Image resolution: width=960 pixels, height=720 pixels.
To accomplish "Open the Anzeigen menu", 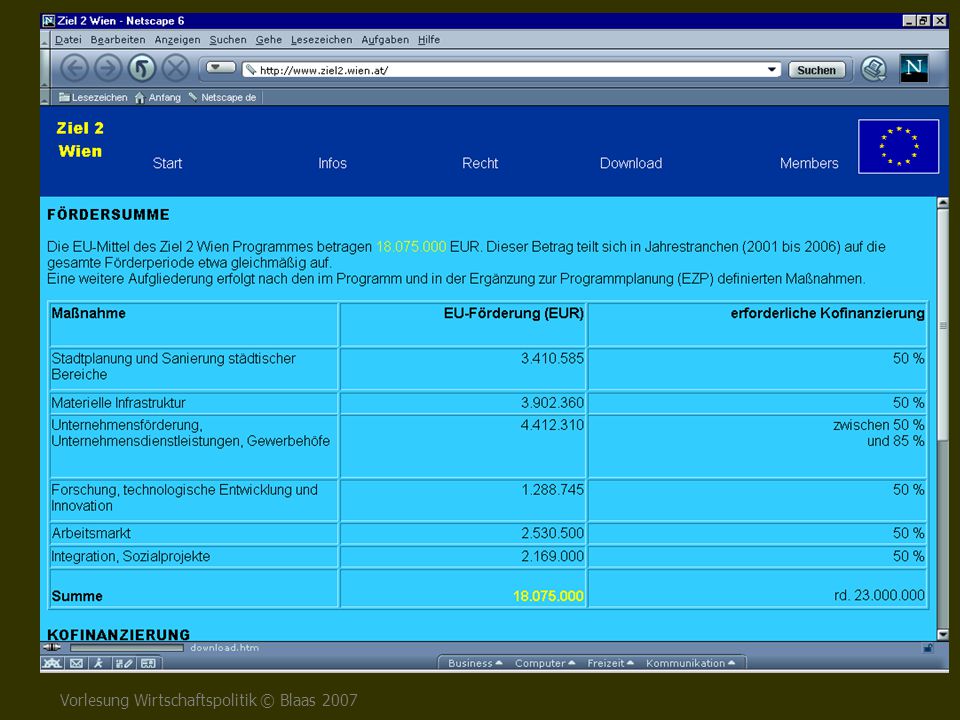I will click(178, 40).
